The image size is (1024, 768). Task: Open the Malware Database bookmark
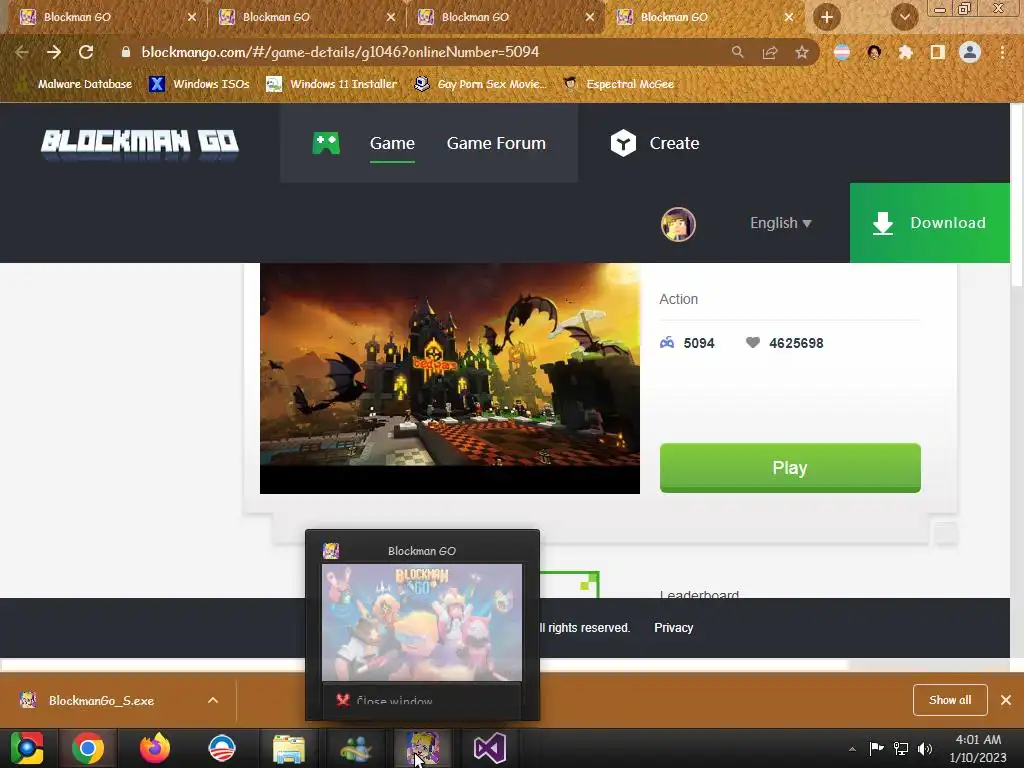coord(74,84)
